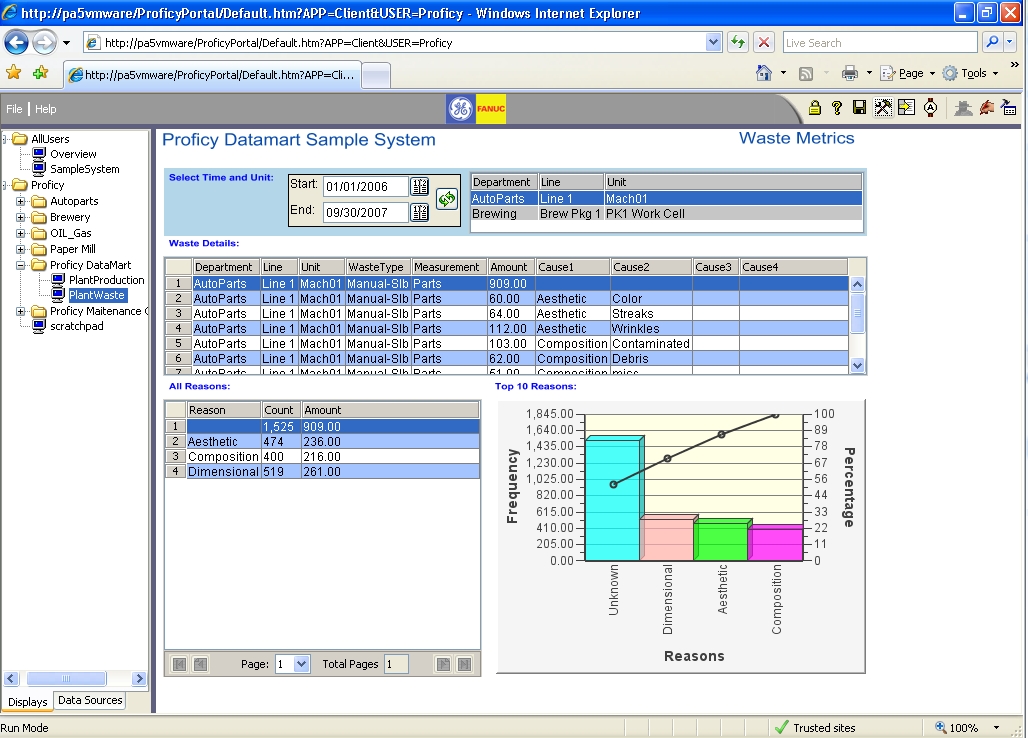Go to next page of All Reasons
The width and height of the screenshot is (1028, 738).
(443, 664)
